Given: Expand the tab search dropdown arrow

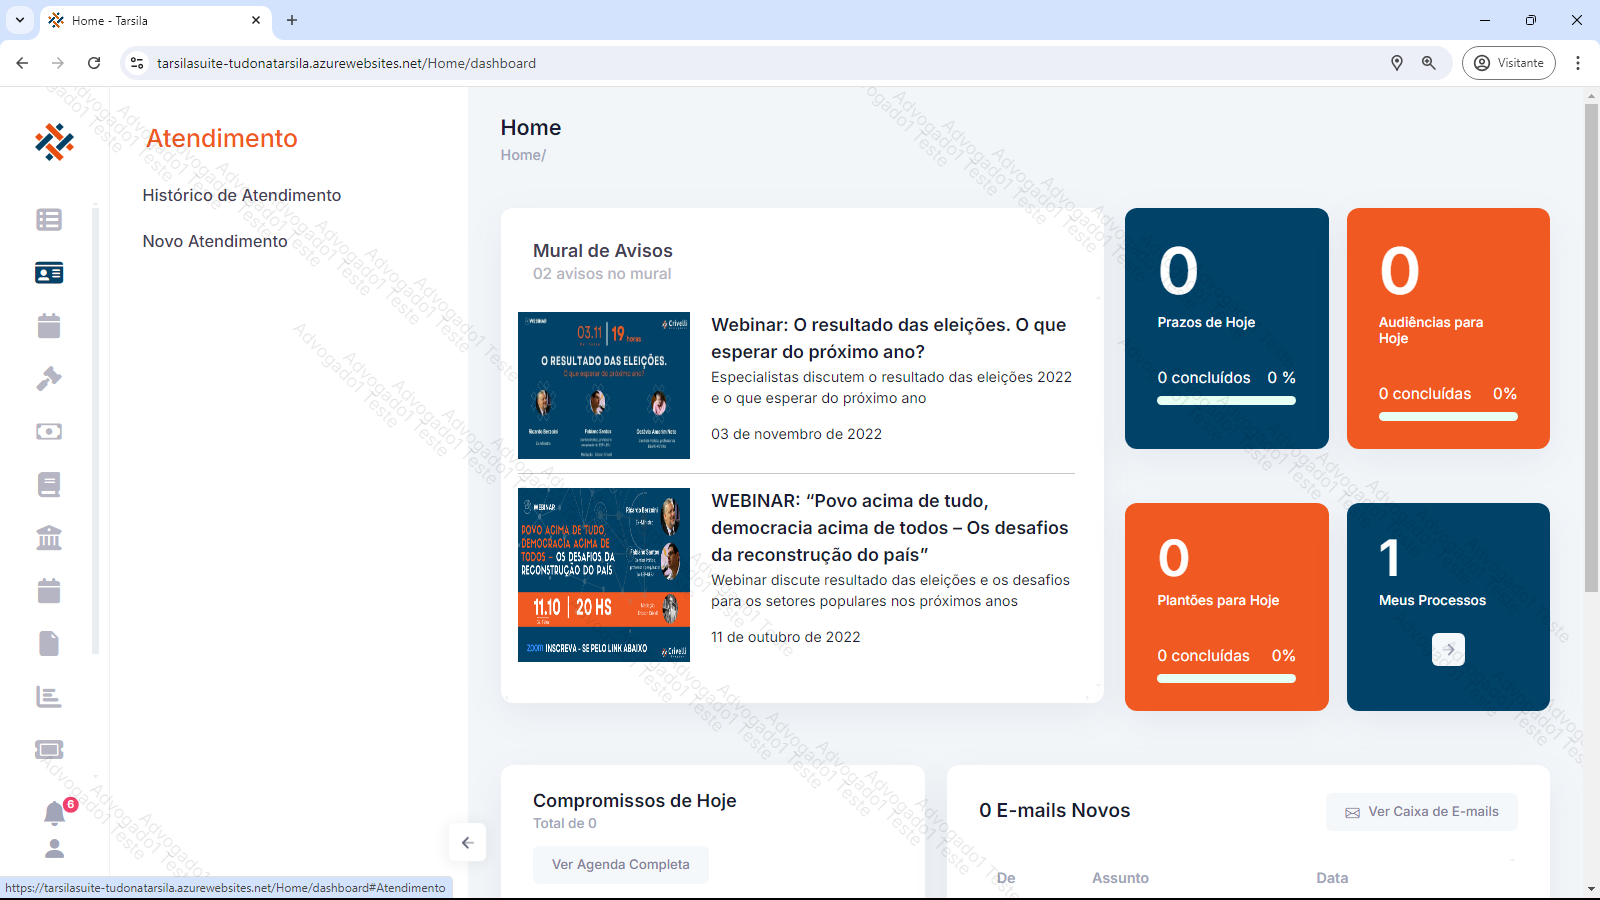Looking at the screenshot, I should coord(20,20).
